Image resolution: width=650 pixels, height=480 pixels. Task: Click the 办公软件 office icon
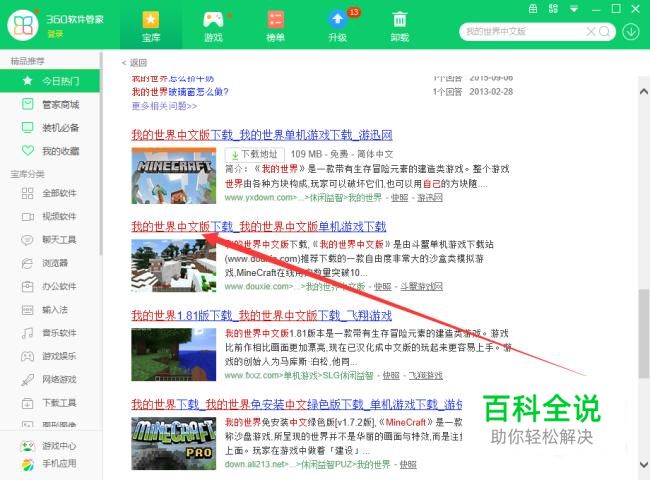[x=27, y=286]
